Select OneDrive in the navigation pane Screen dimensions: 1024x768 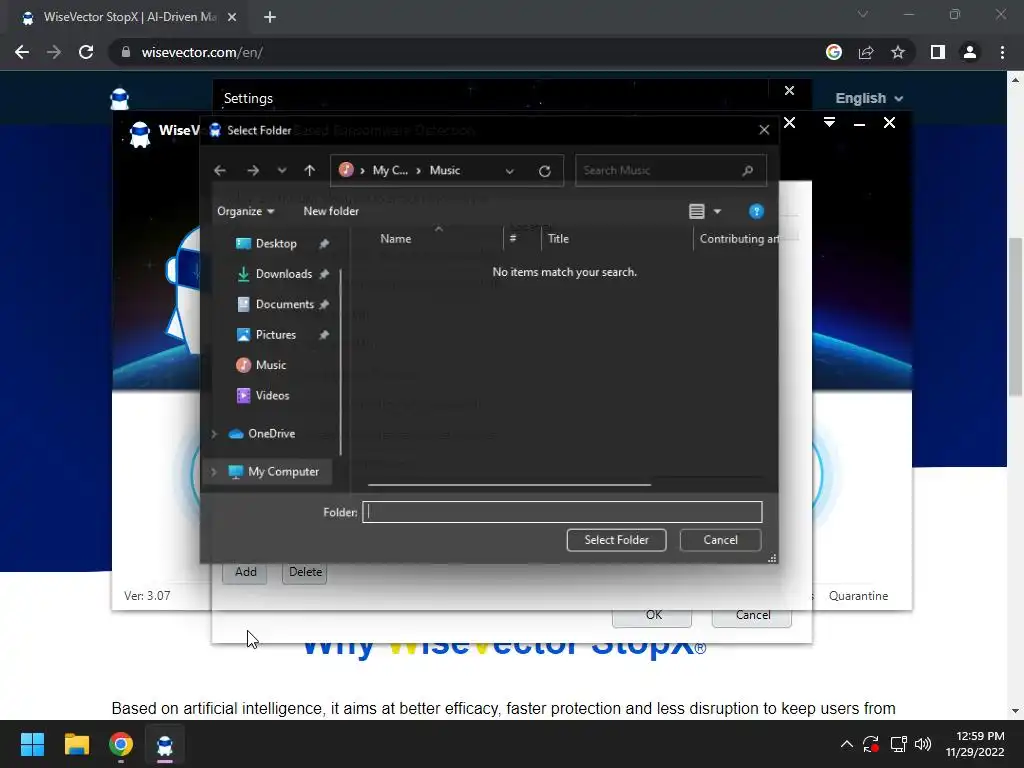[x=271, y=434]
